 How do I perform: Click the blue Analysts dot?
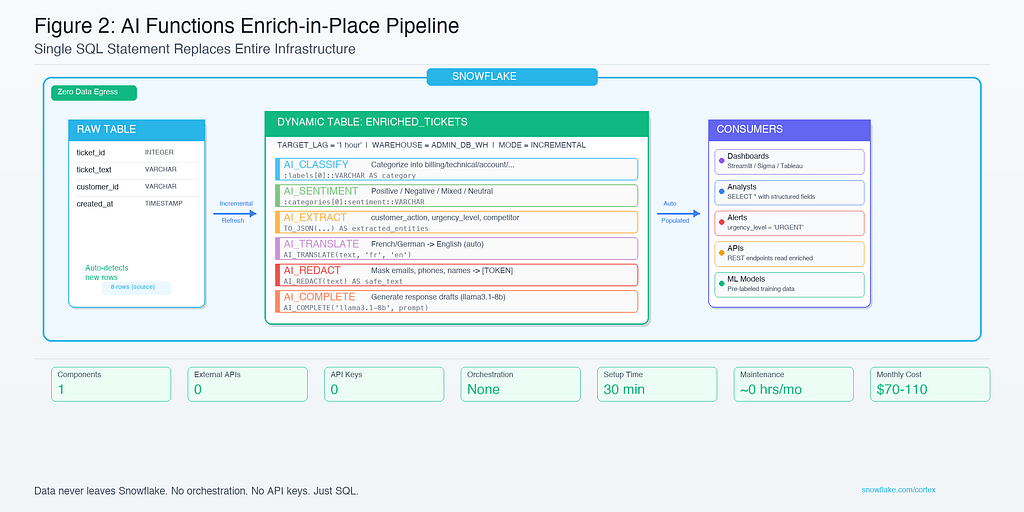click(722, 191)
